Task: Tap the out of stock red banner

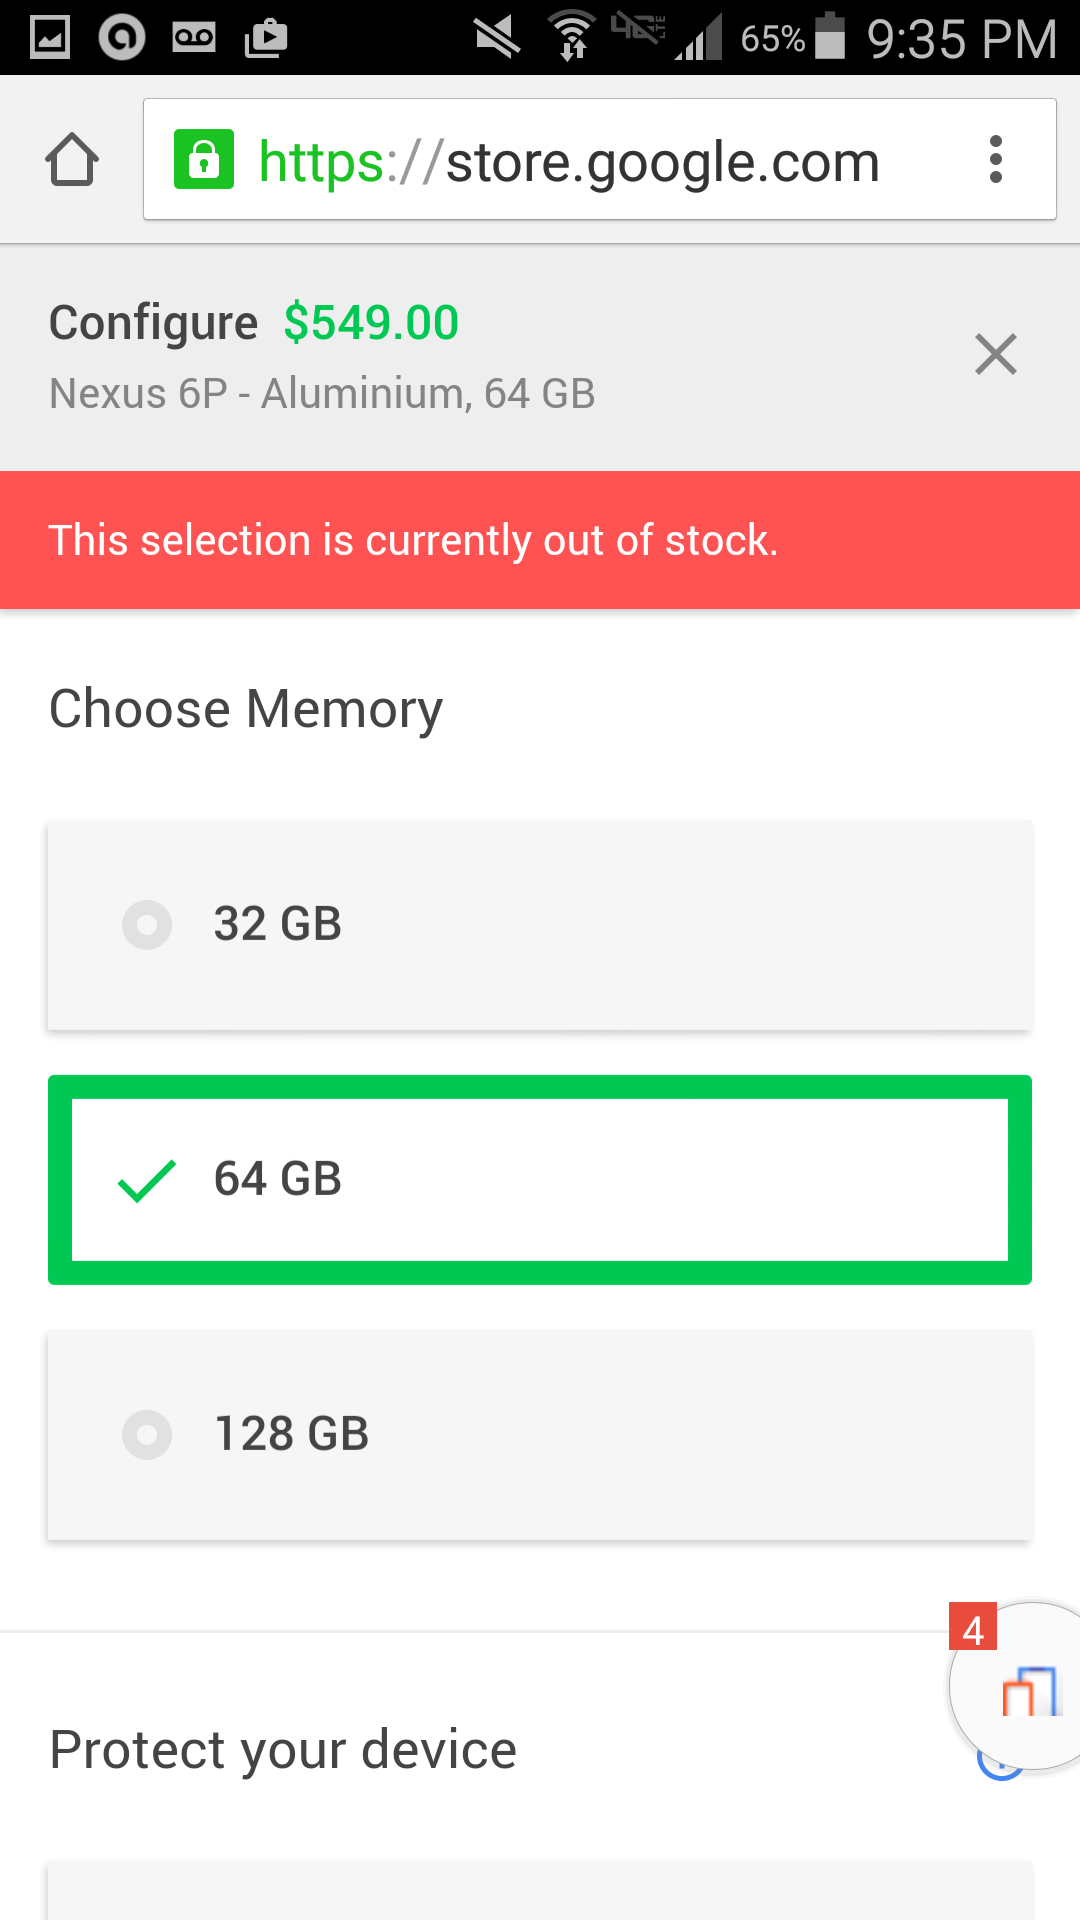Action: point(540,540)
